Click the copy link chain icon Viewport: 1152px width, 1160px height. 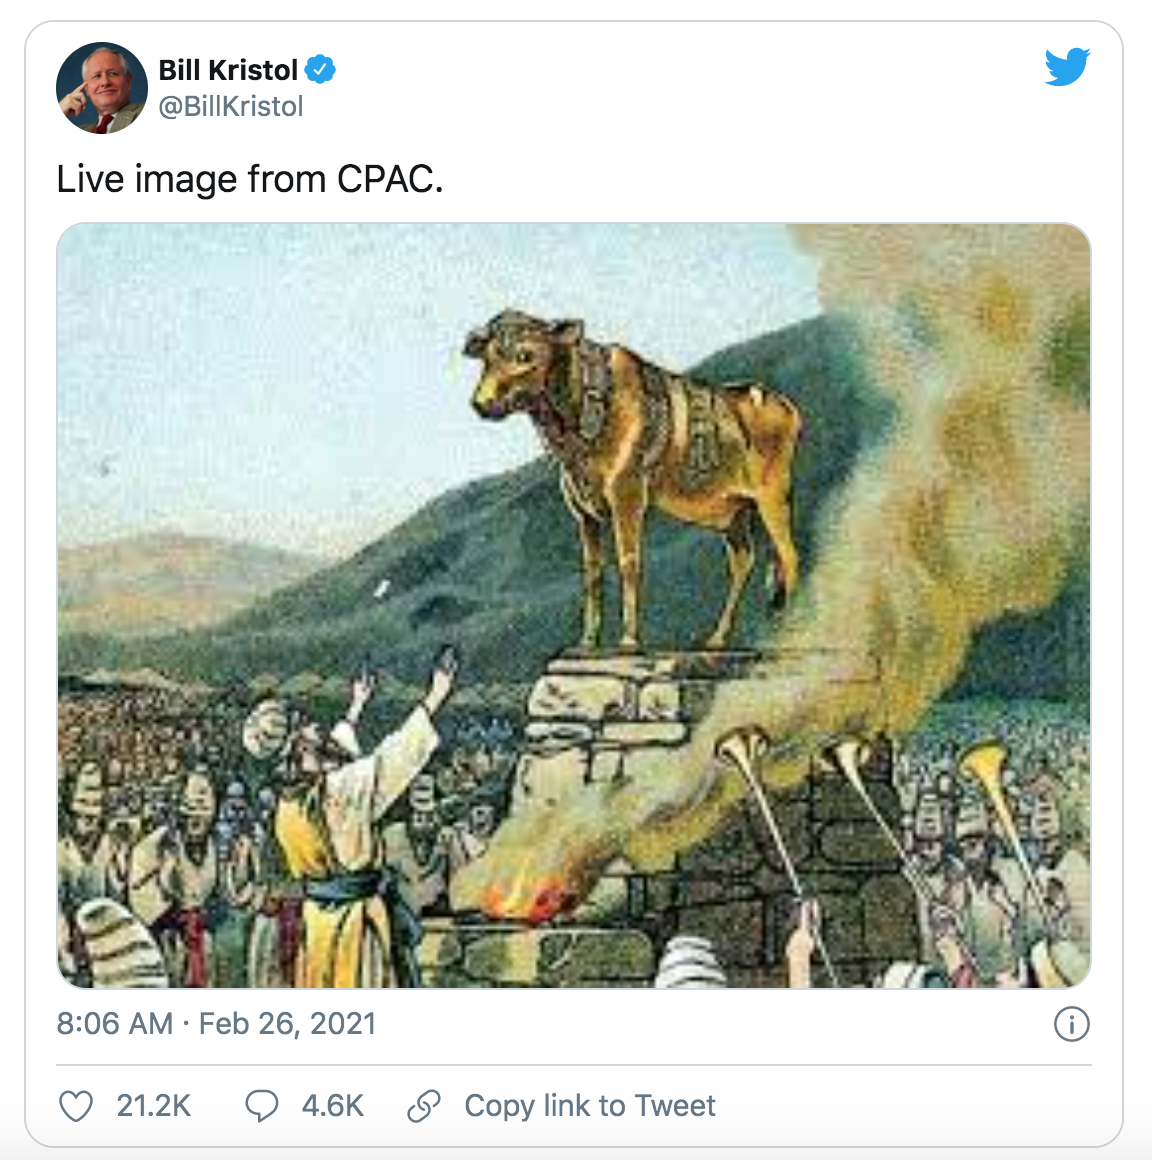click(x=424, y=1106)
